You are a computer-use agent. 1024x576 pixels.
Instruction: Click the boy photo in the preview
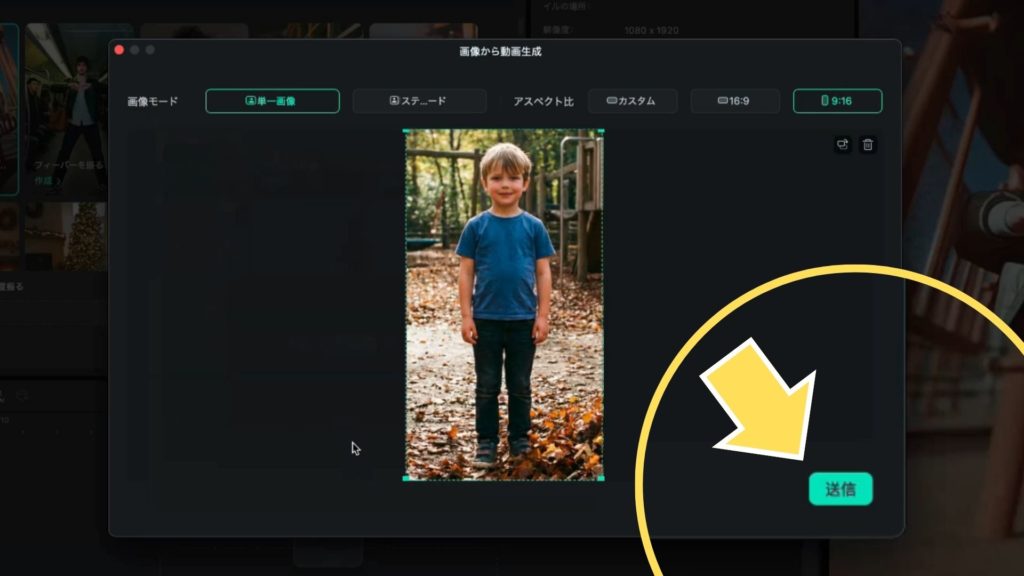click(504, 300)
